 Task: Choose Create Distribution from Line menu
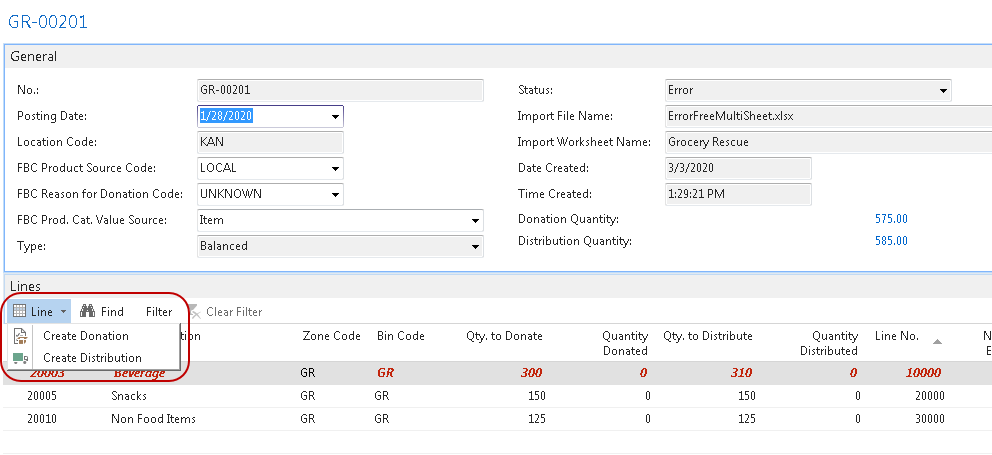pyautogui.click(x=92, y=358)
